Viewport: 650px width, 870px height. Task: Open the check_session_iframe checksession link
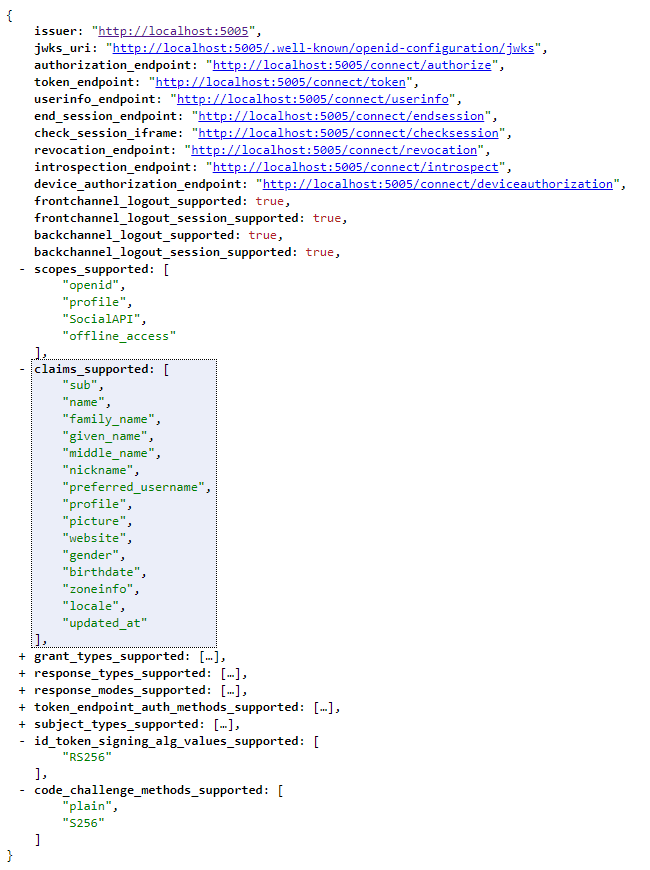349,133
